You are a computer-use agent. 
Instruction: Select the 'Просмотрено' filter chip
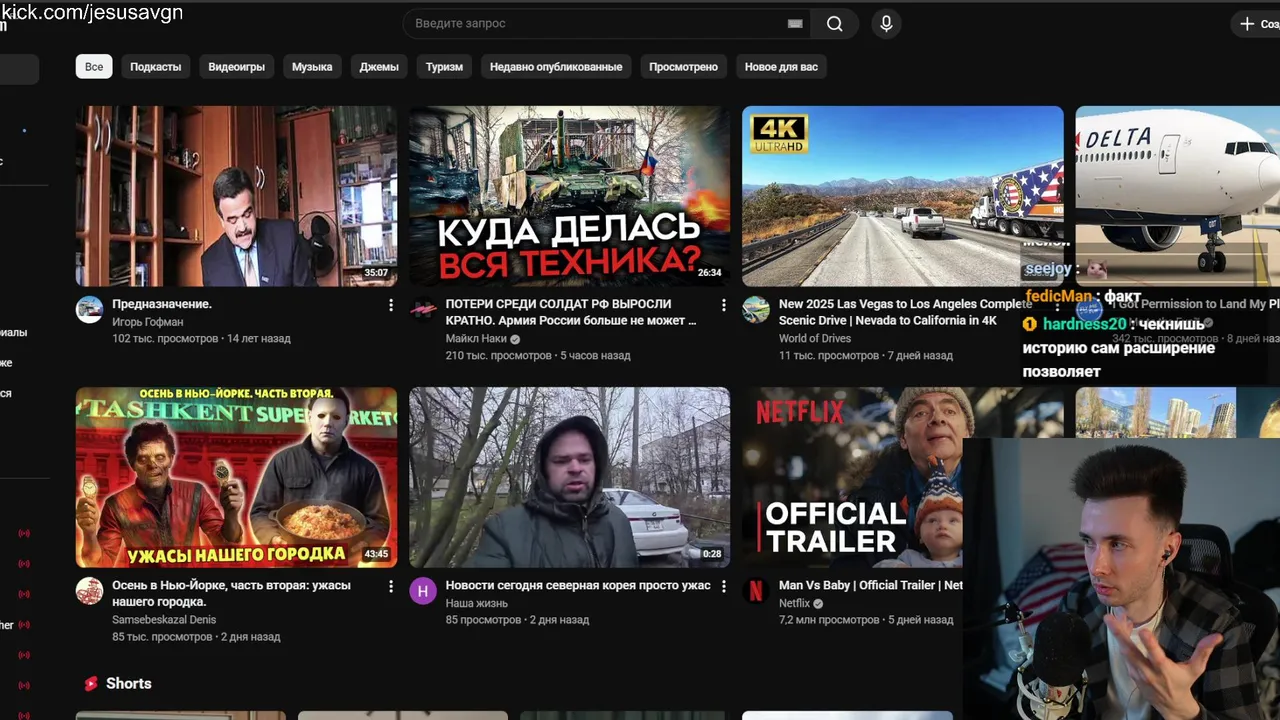tap(683, 67)
